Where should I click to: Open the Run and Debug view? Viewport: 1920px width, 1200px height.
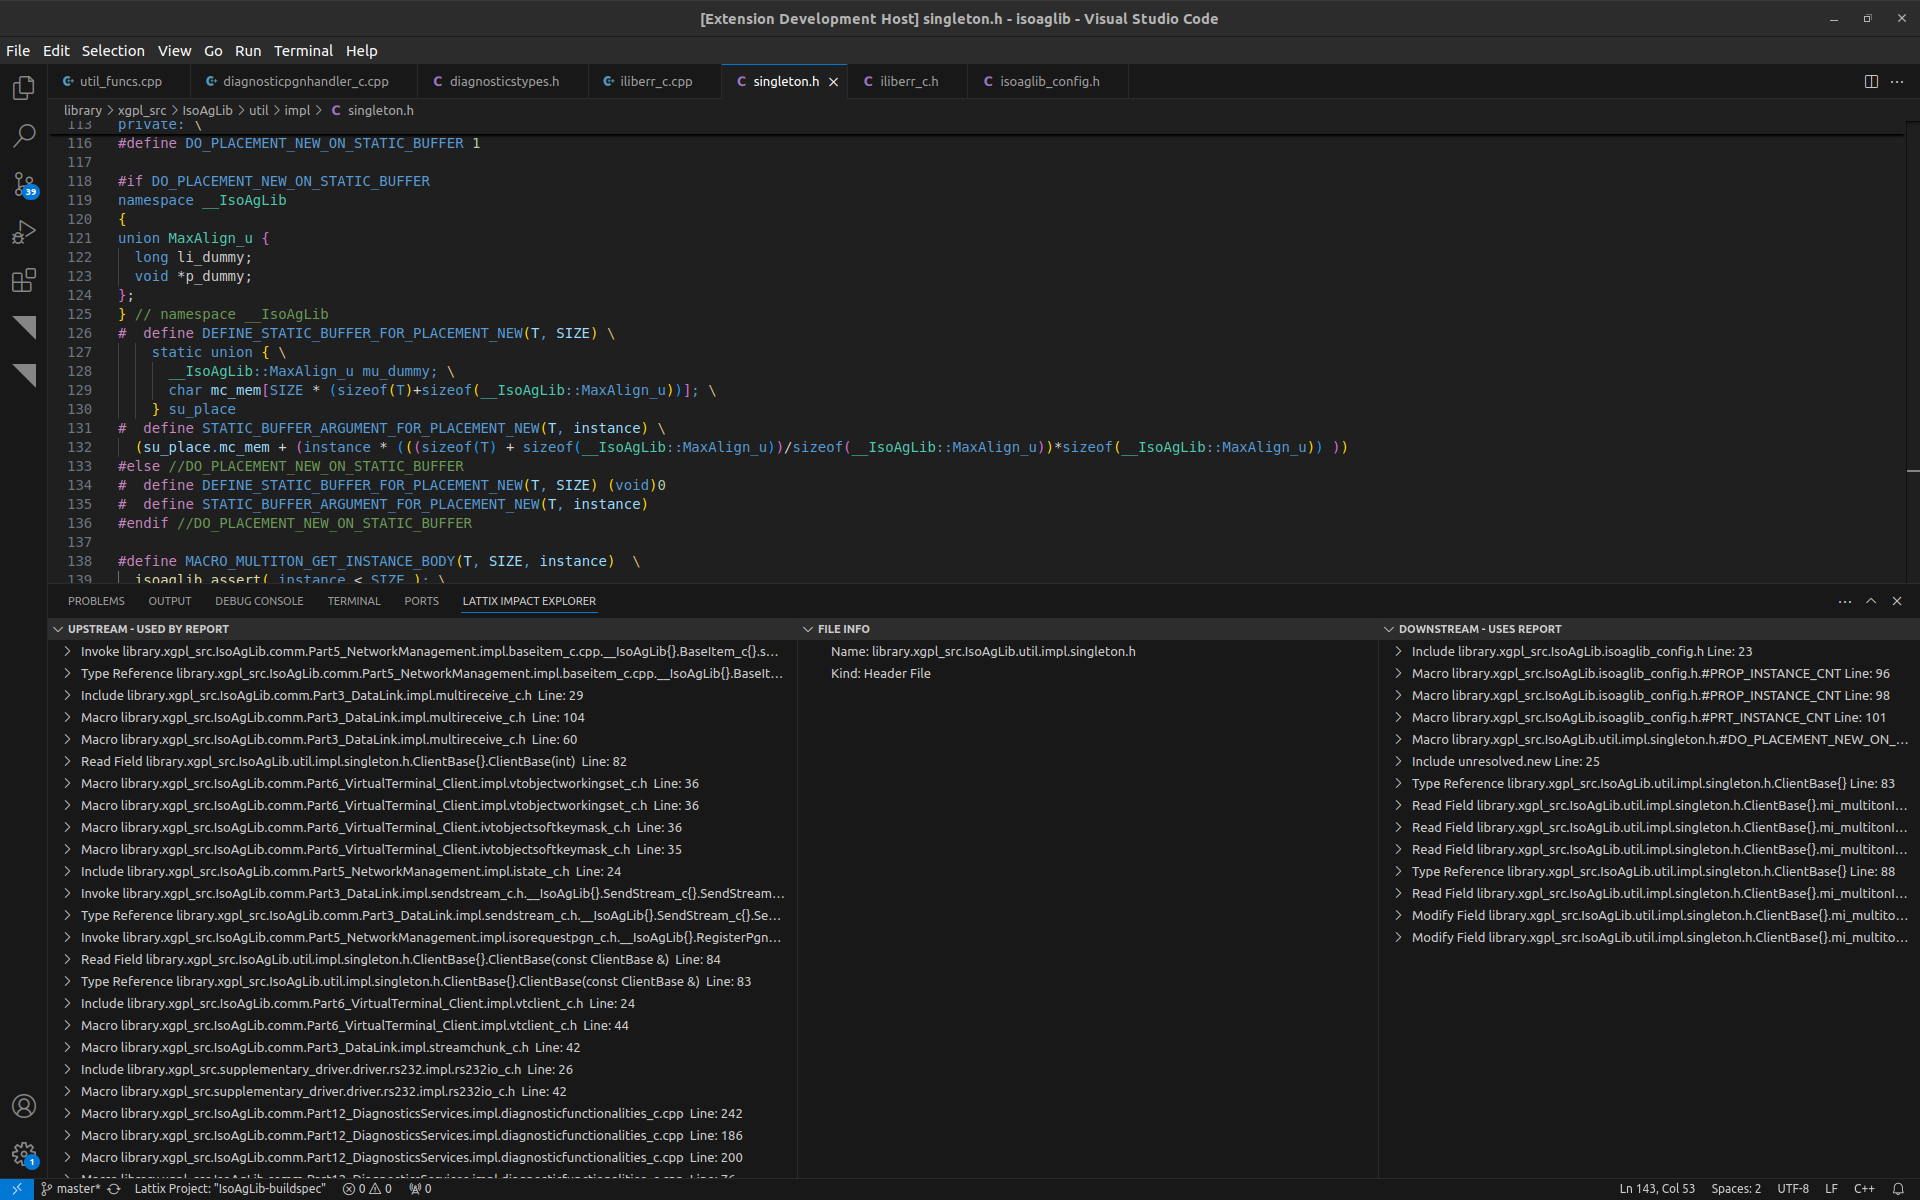coord(24,232)
